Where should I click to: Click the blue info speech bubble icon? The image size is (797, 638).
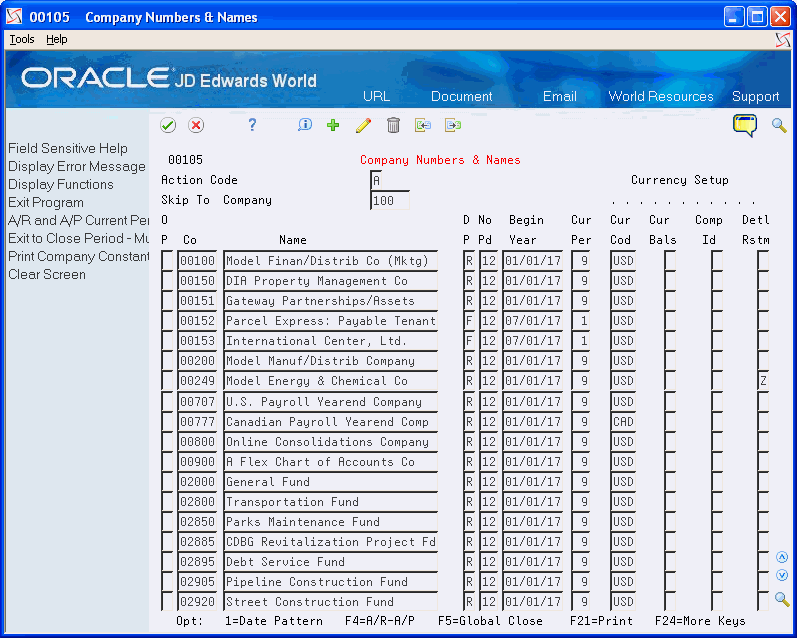pos(304,125)
